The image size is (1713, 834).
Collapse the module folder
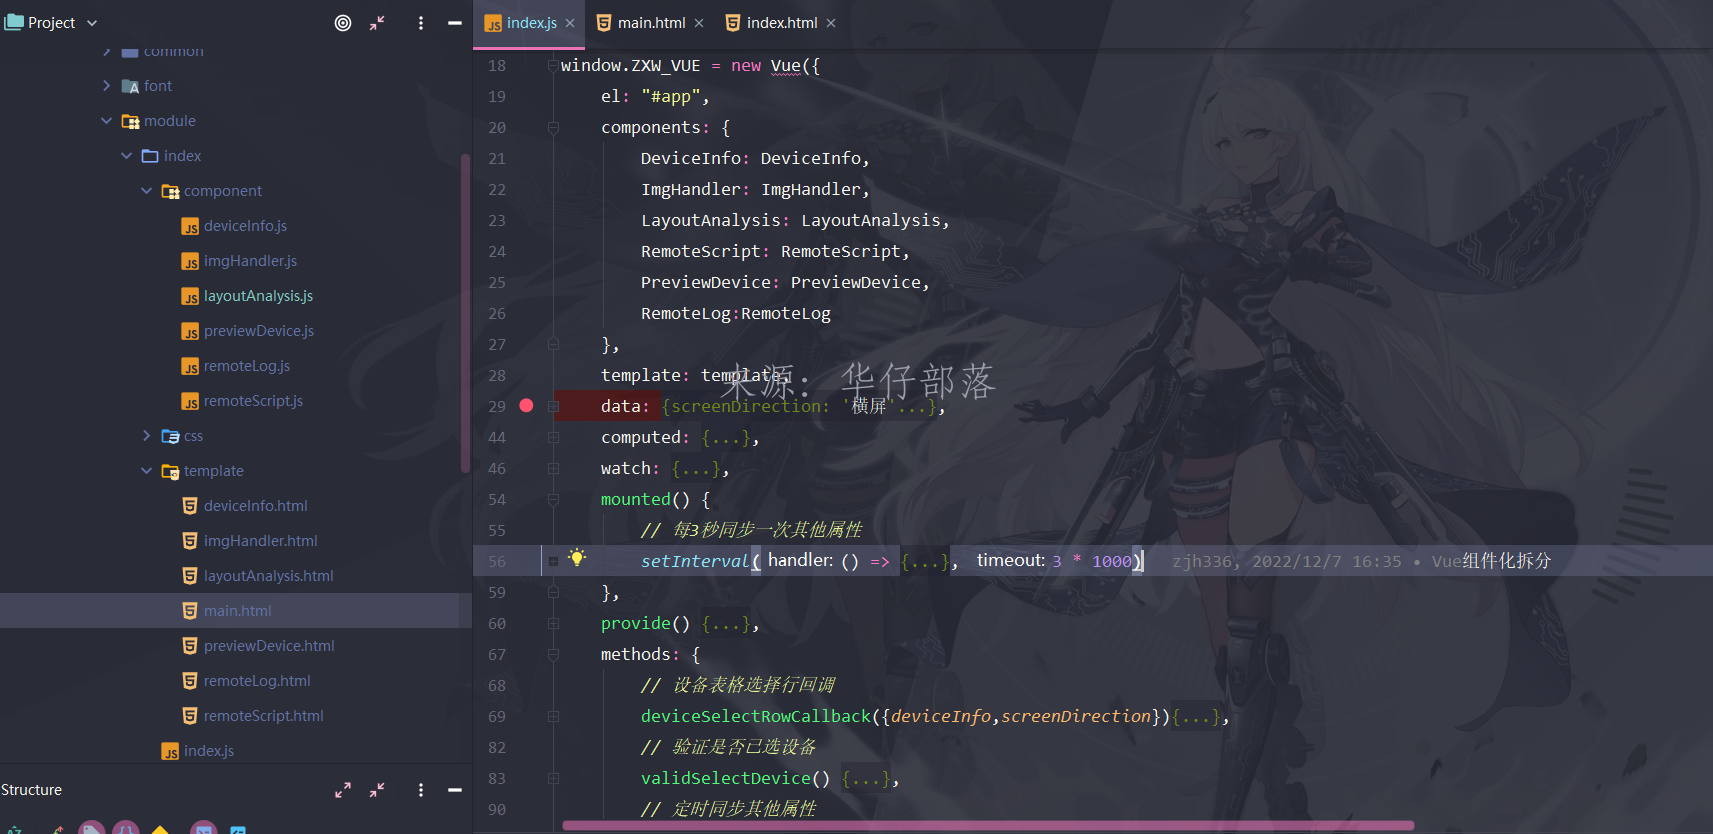pos(106,121)
